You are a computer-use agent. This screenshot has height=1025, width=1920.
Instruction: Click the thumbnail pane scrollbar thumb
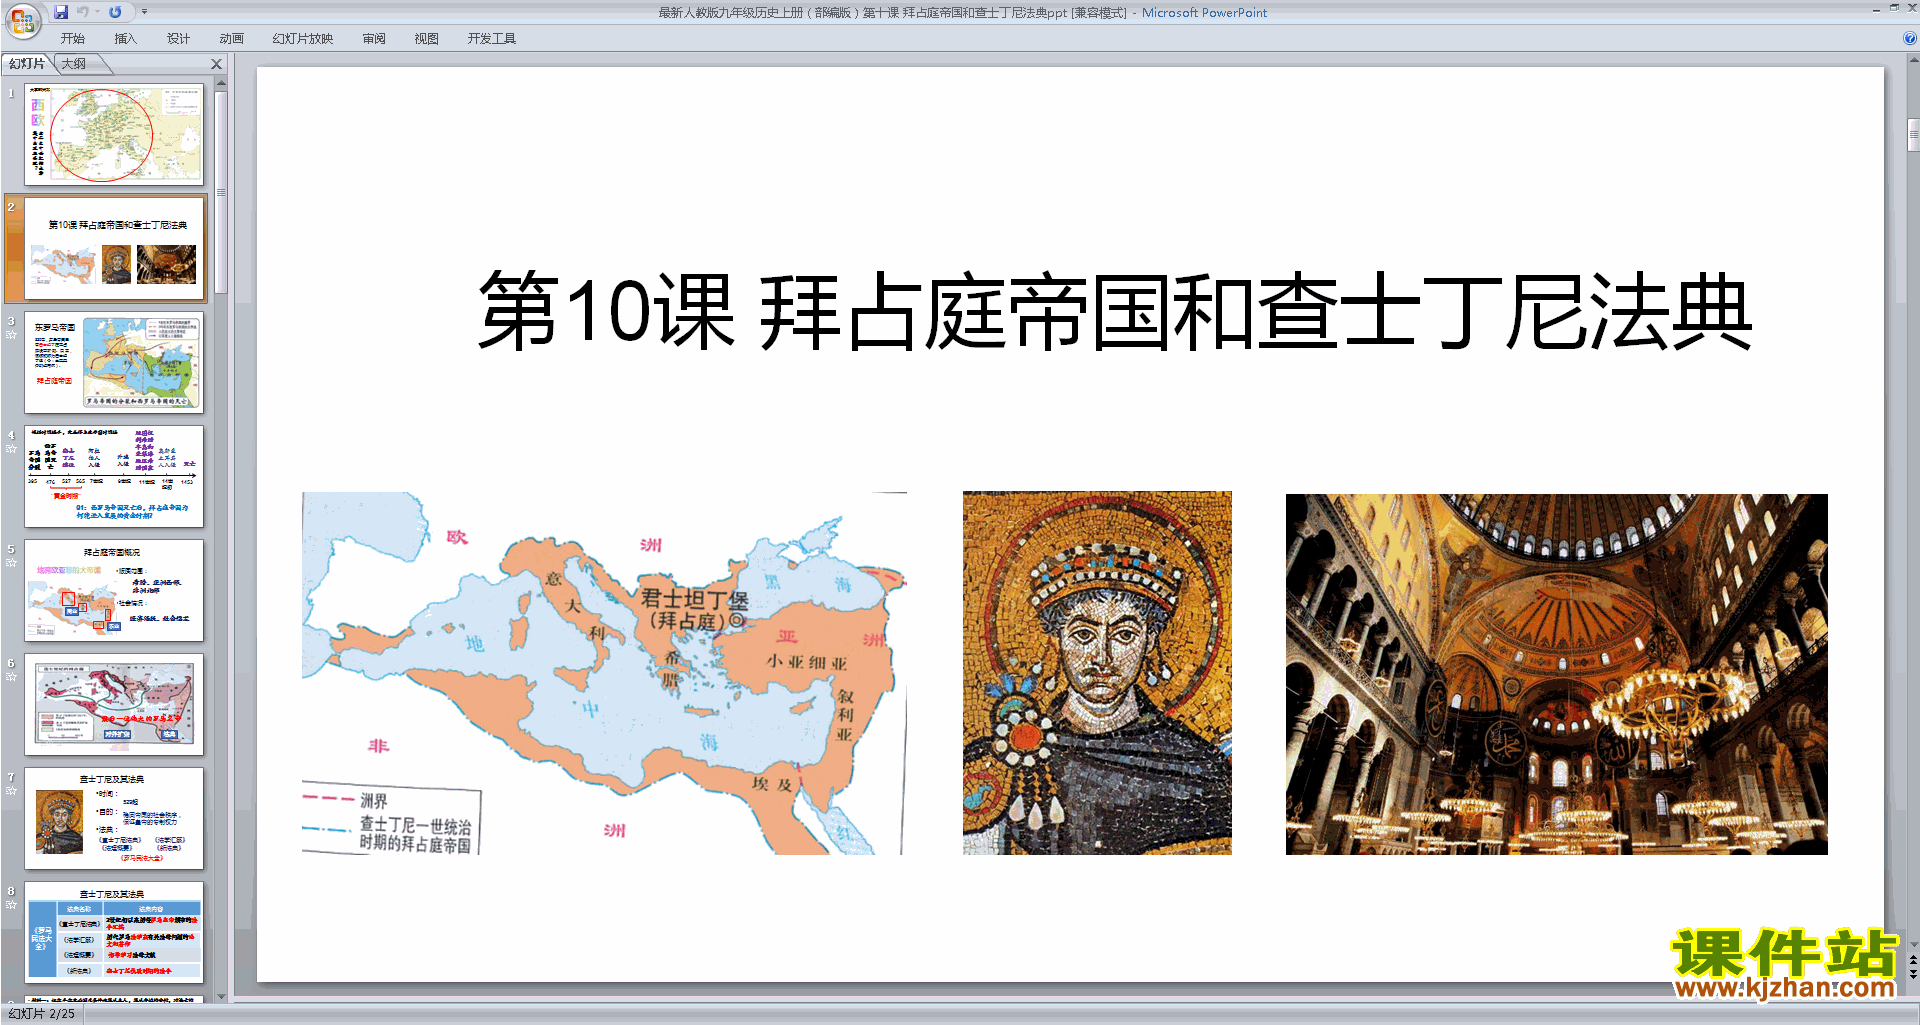[221, 192]
